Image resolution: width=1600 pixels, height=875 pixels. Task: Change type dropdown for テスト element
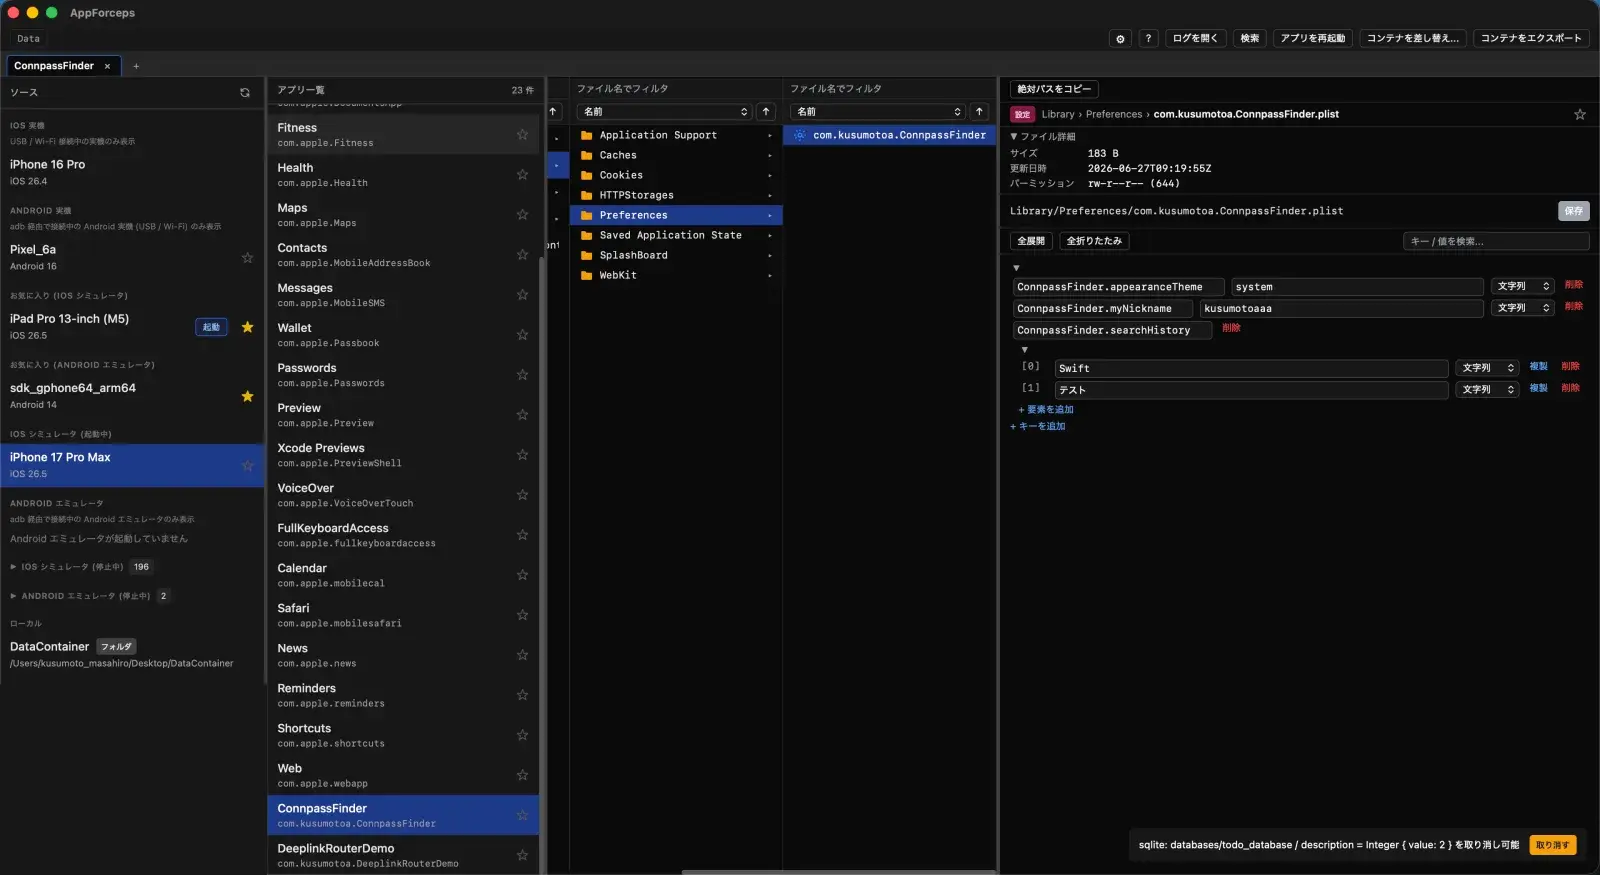[1487, 389]
